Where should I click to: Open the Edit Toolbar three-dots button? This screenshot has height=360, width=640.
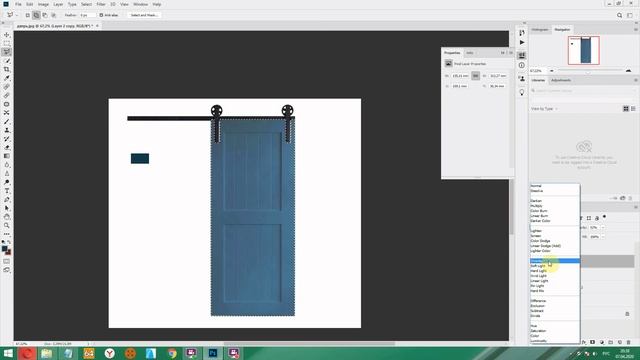tap(7, 234)
